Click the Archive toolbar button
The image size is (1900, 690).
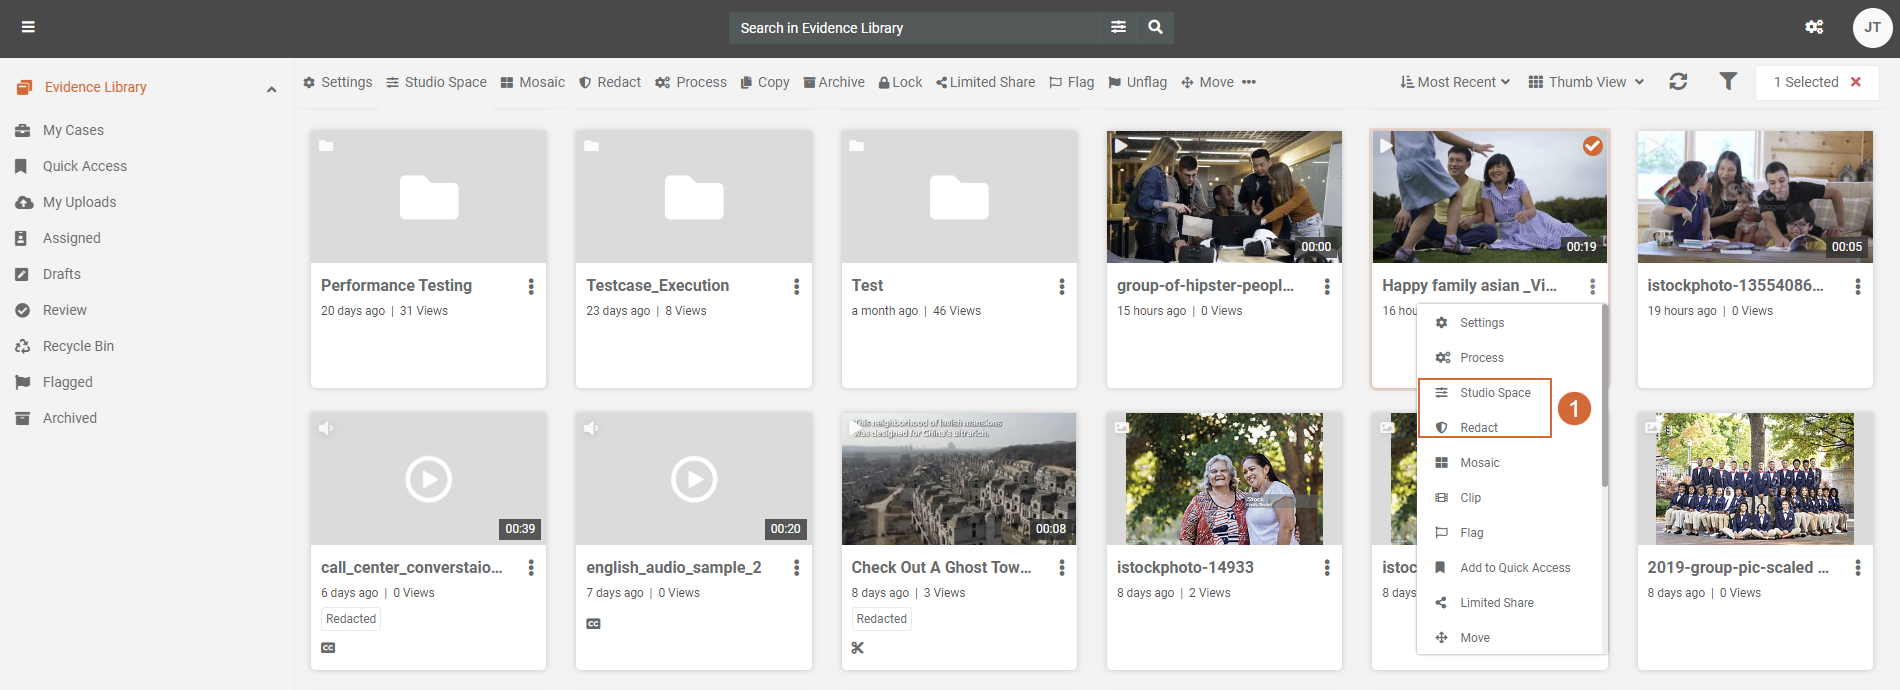tap(834, 82)
